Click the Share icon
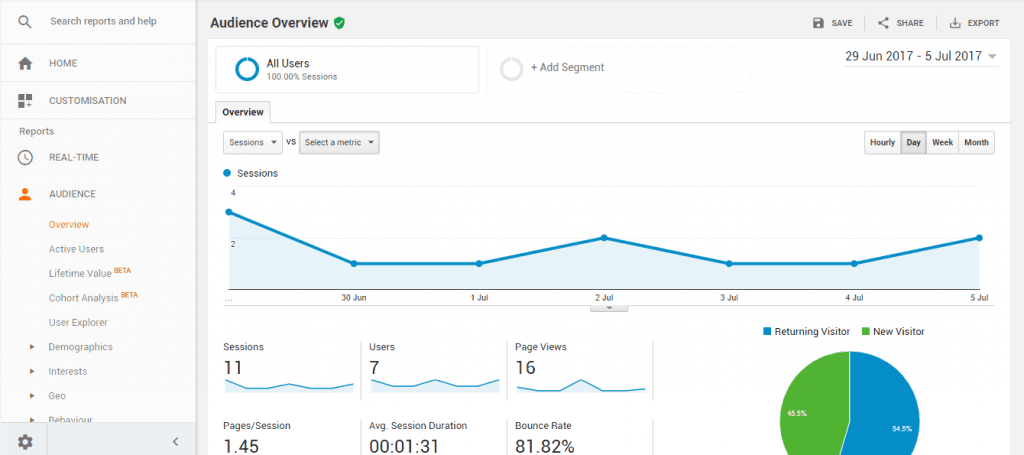 click(883, 23)
